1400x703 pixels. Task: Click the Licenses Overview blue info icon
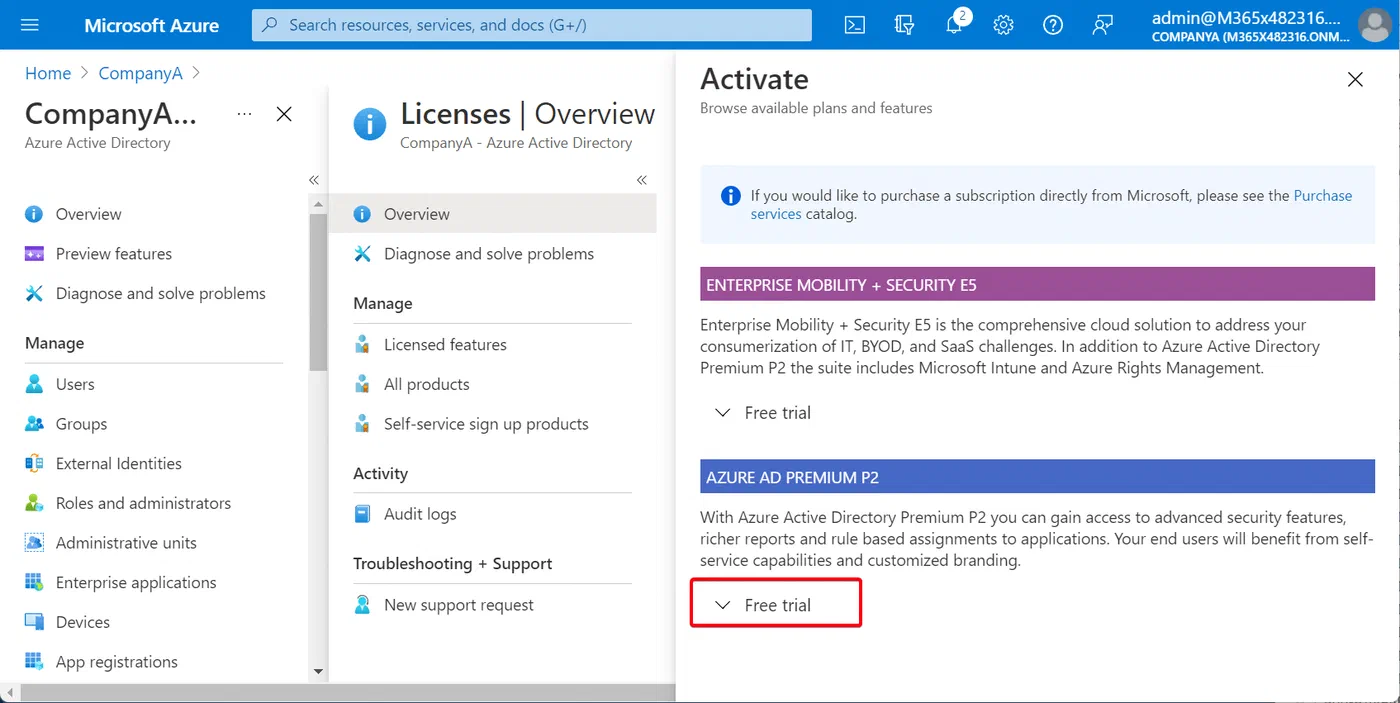[370, 124]
